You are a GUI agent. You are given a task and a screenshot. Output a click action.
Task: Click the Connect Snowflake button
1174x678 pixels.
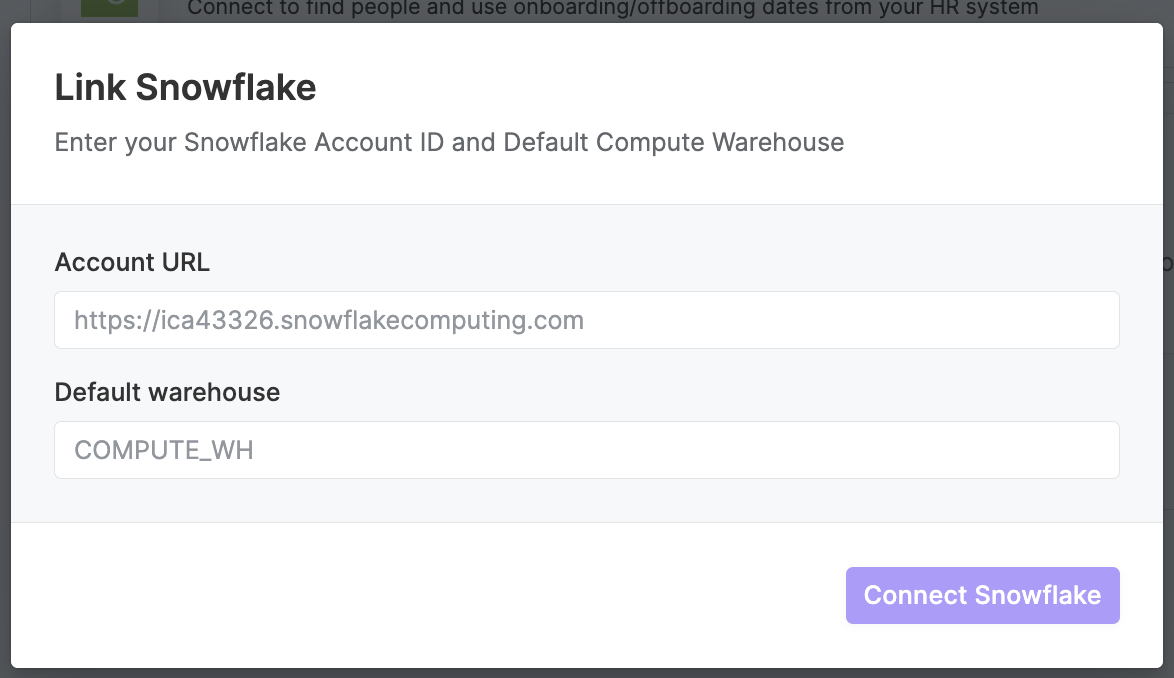(982, 595)
